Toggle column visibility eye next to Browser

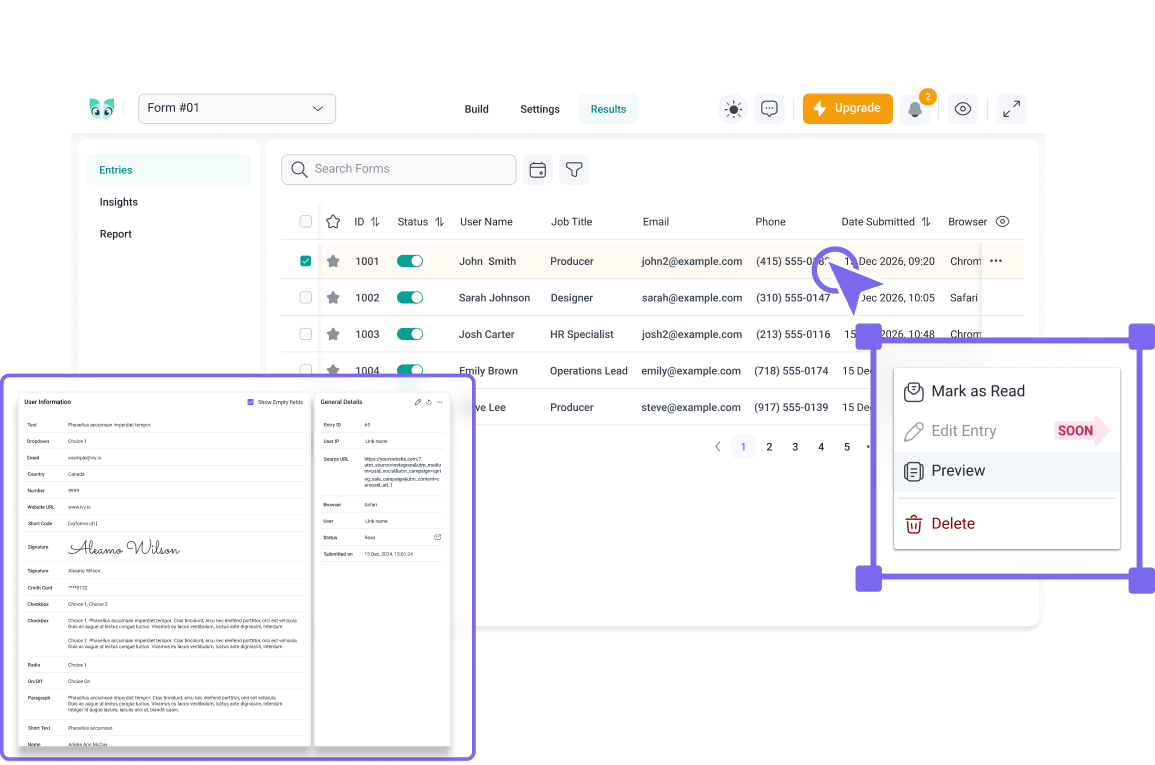point(1003,222)
